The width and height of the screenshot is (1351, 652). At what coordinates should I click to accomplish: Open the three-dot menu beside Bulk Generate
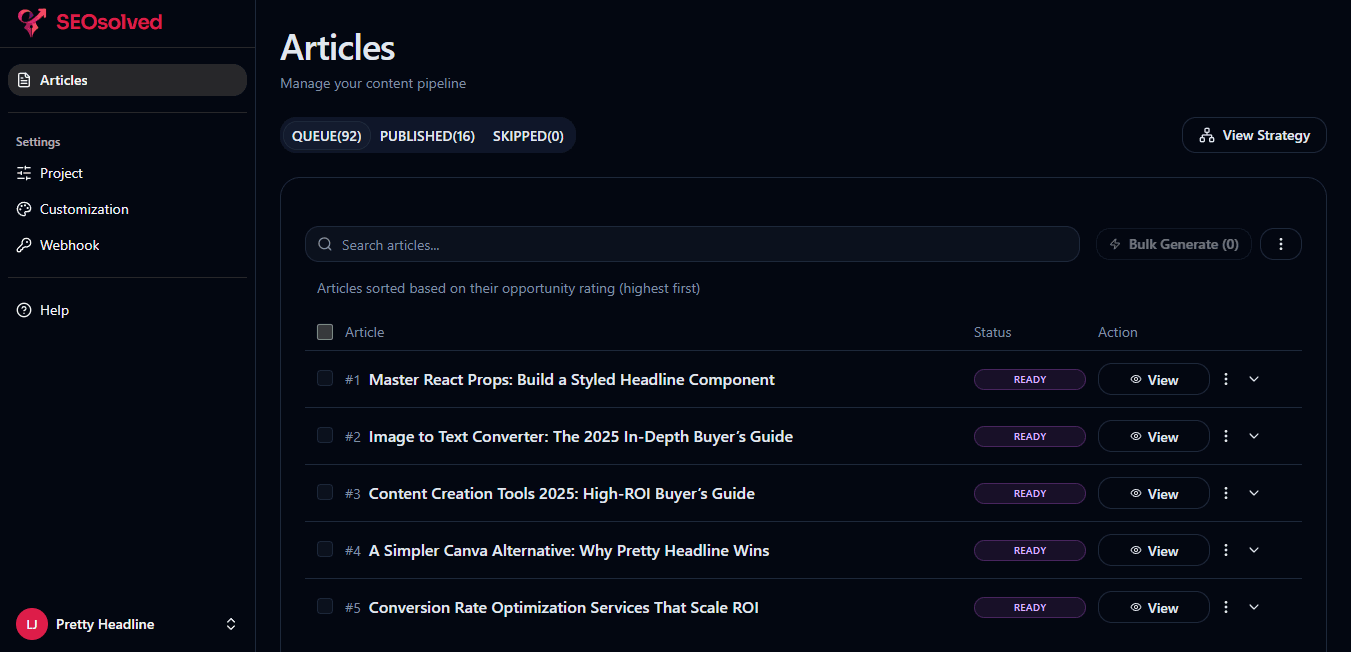(x=1280, y=244)
